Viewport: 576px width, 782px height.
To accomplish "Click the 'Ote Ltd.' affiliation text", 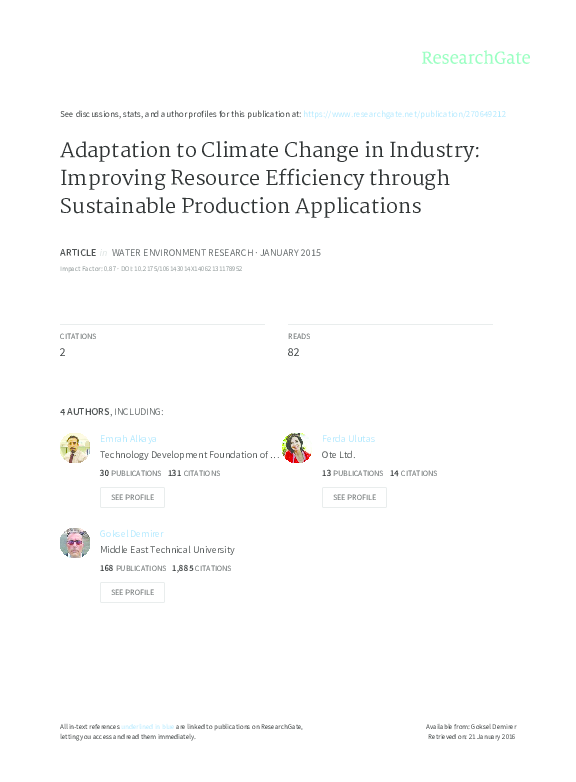I will click(x=338, y=455).
